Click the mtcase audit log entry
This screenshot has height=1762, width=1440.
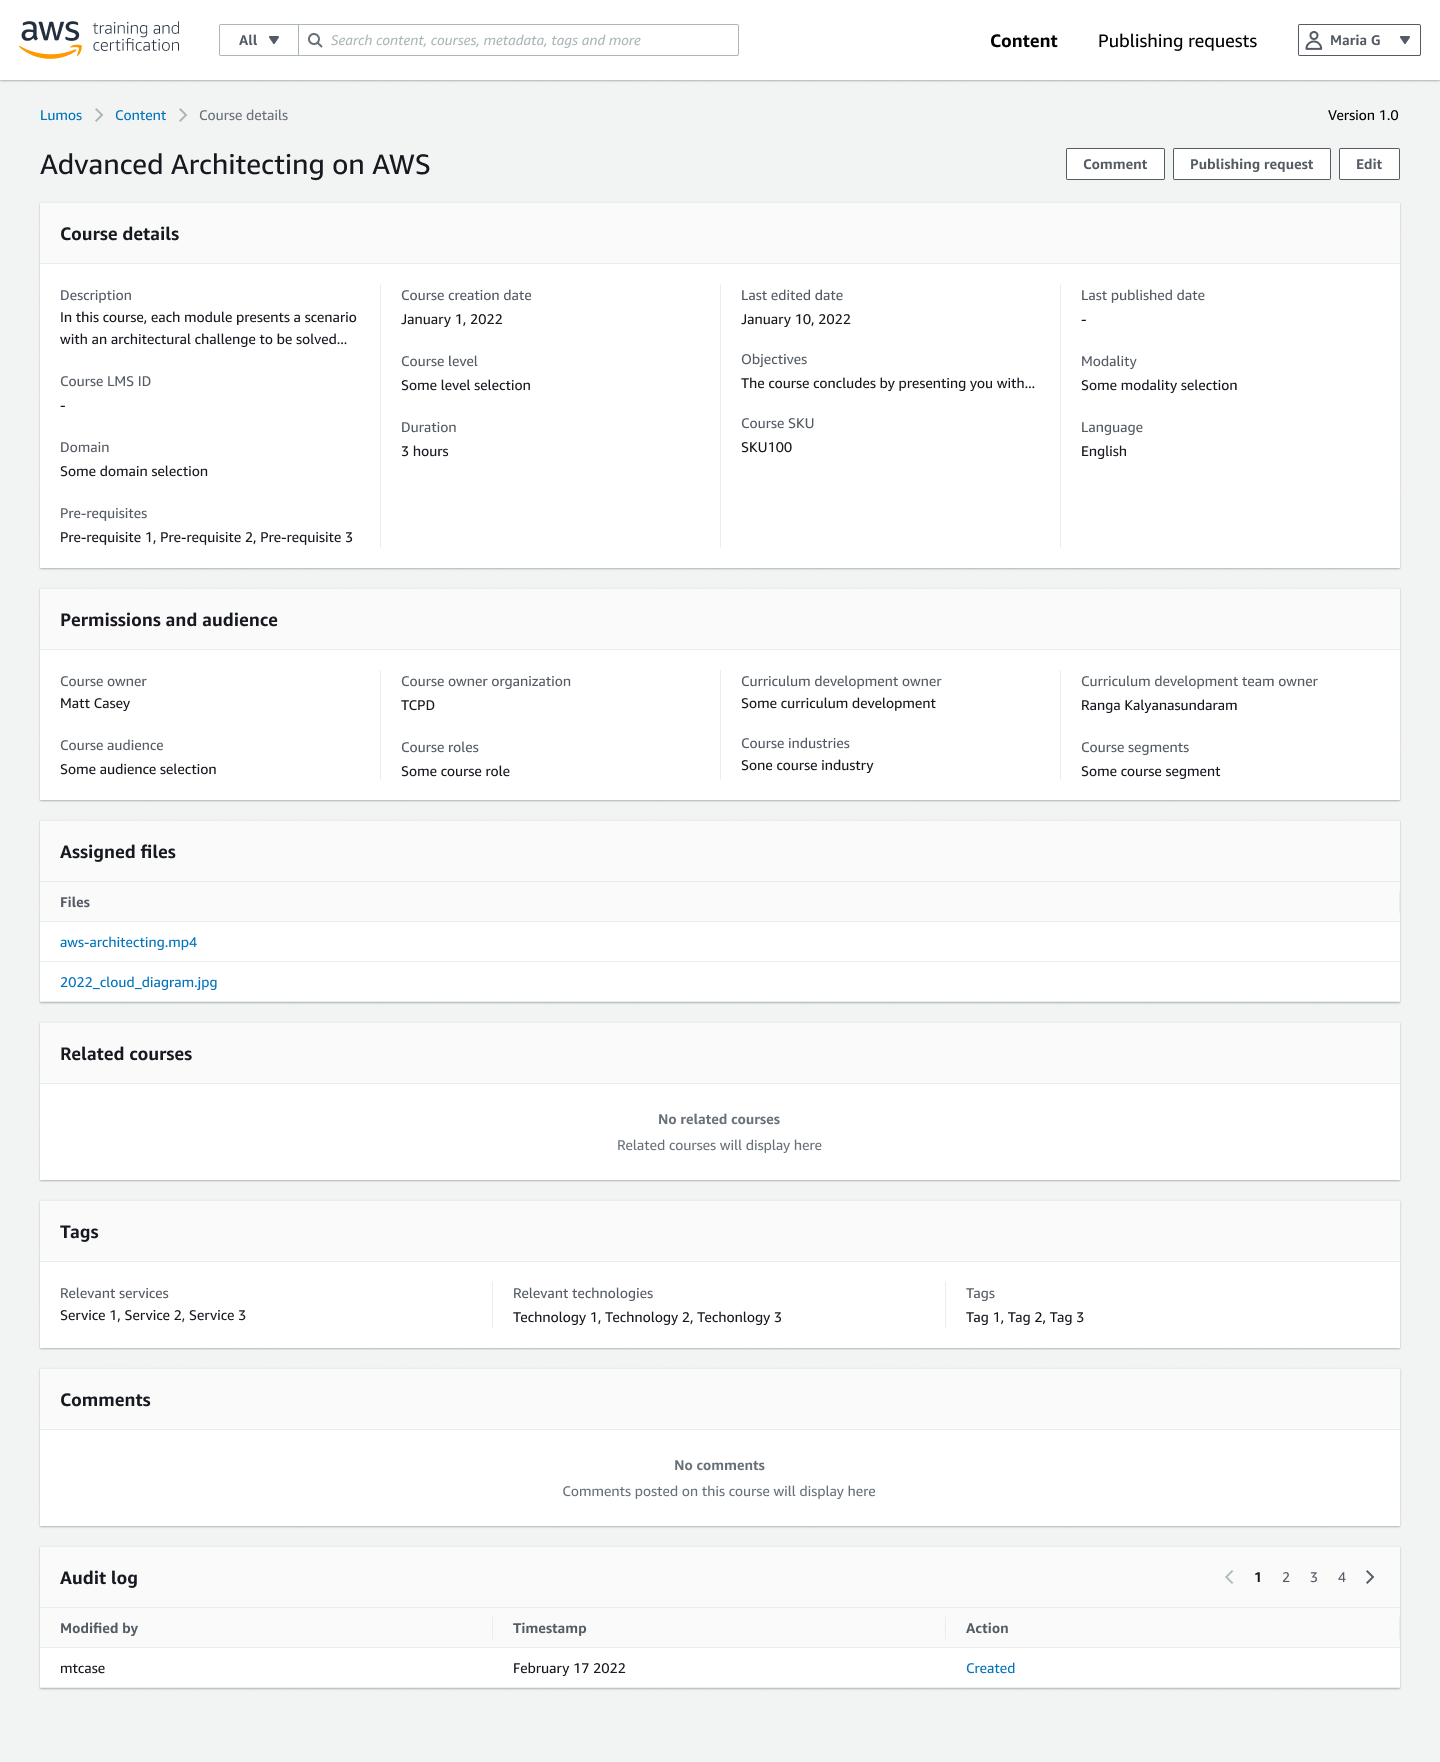point(82,1668)
